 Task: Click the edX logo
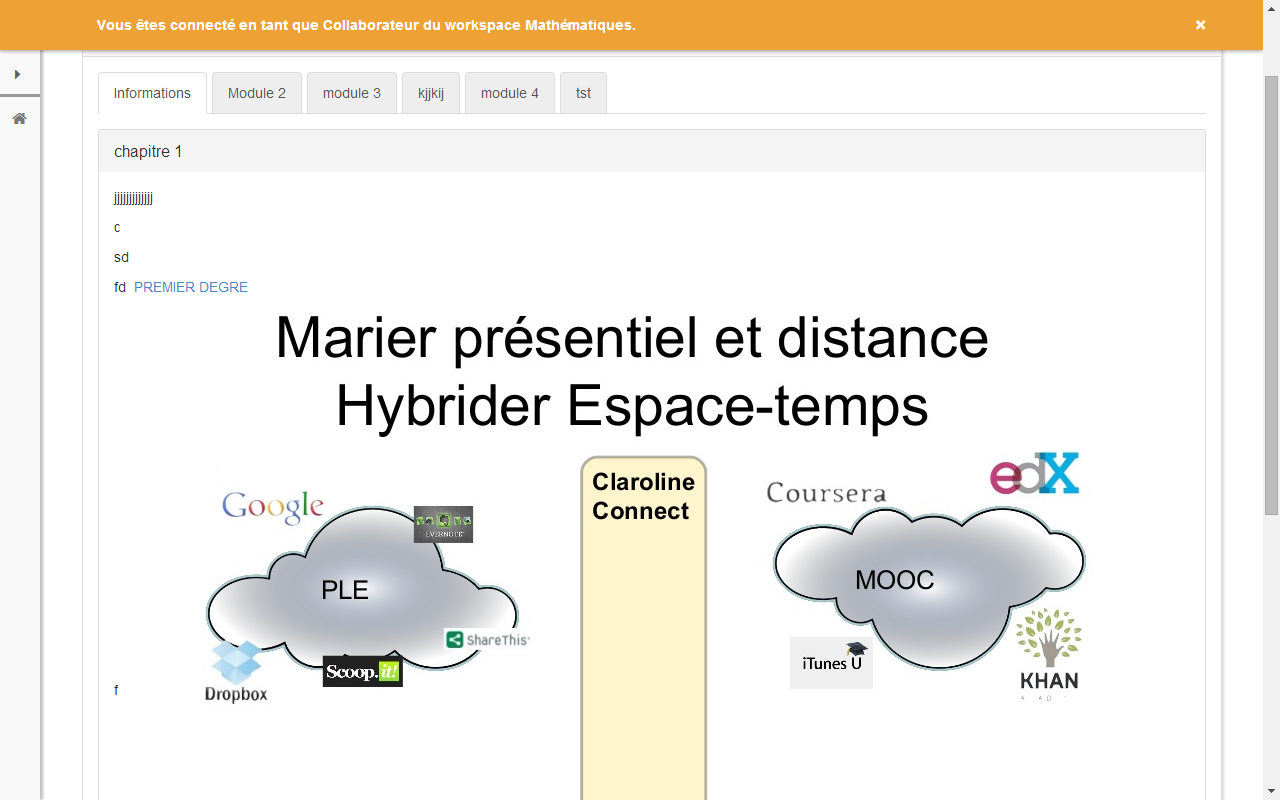point(1035,474)
